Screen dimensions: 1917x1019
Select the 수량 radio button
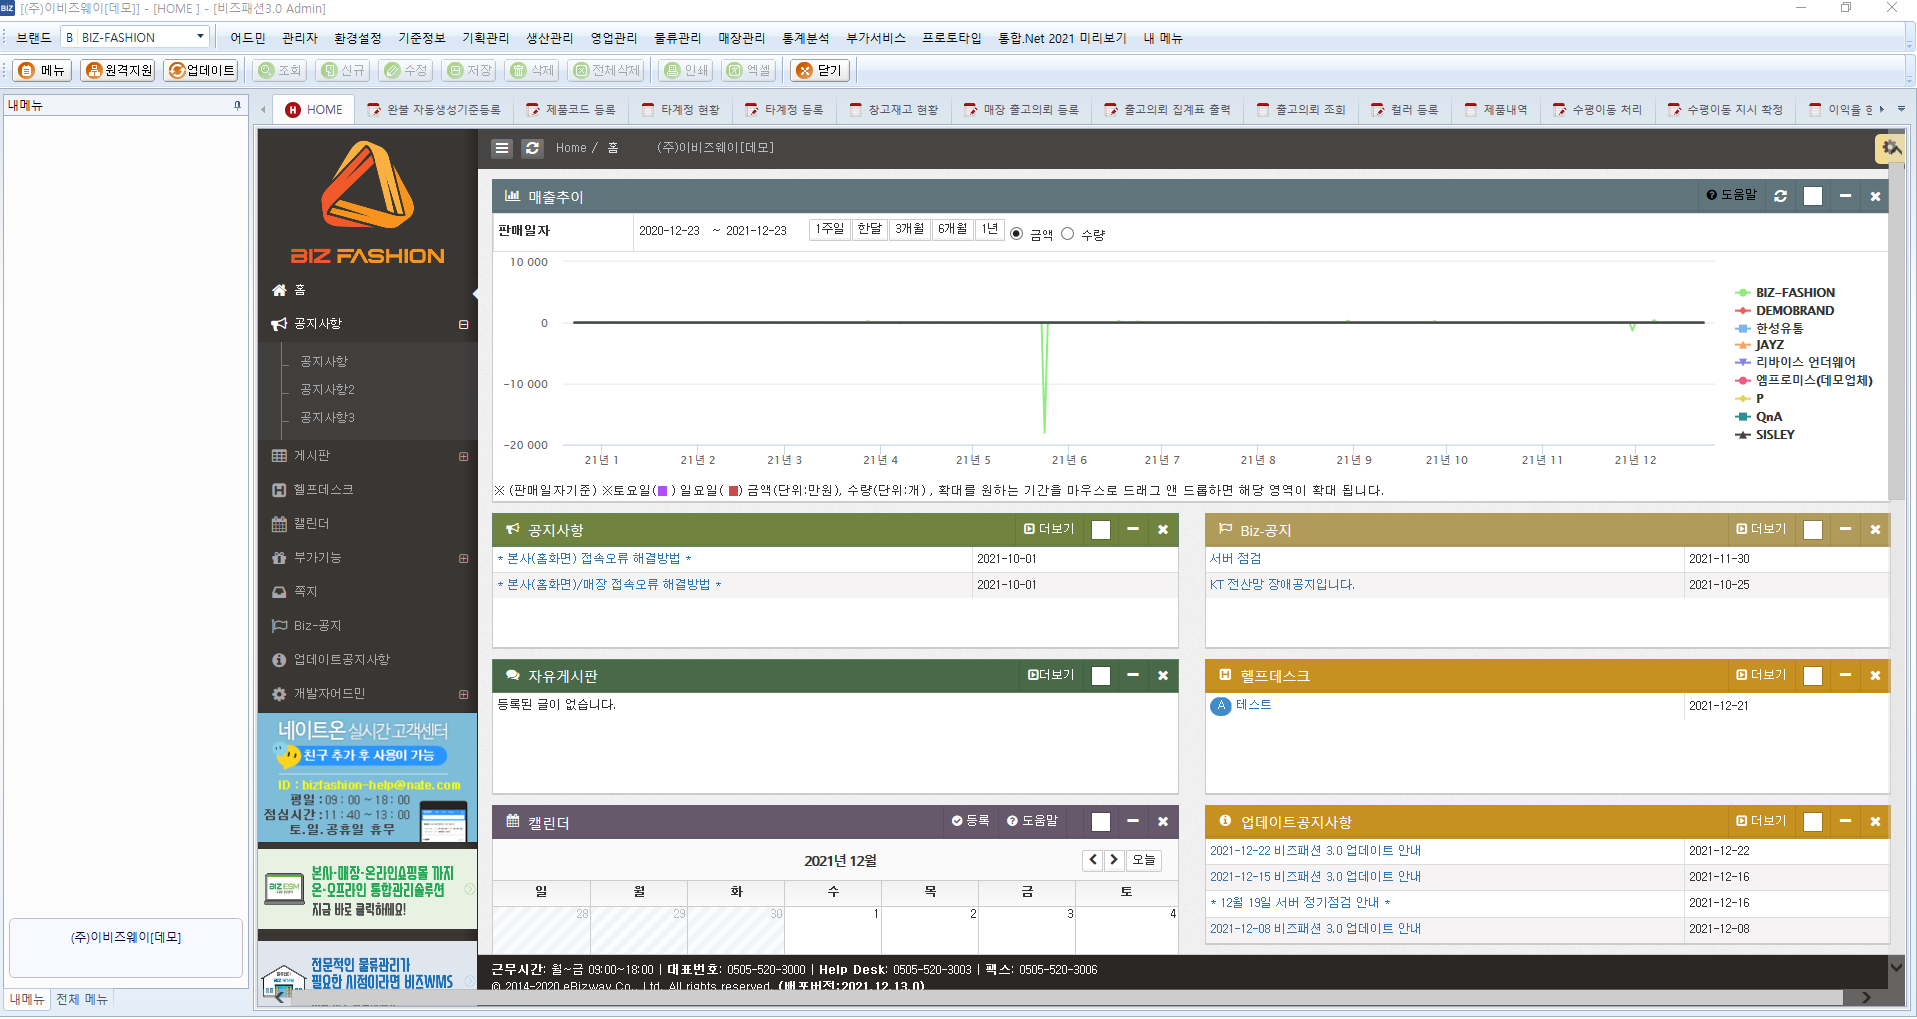[x=1068, y=234]
